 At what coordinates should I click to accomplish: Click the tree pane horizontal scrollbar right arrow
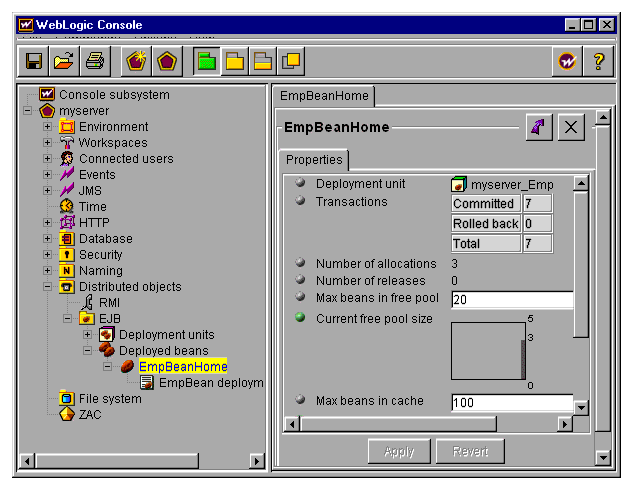click(257, 461)
